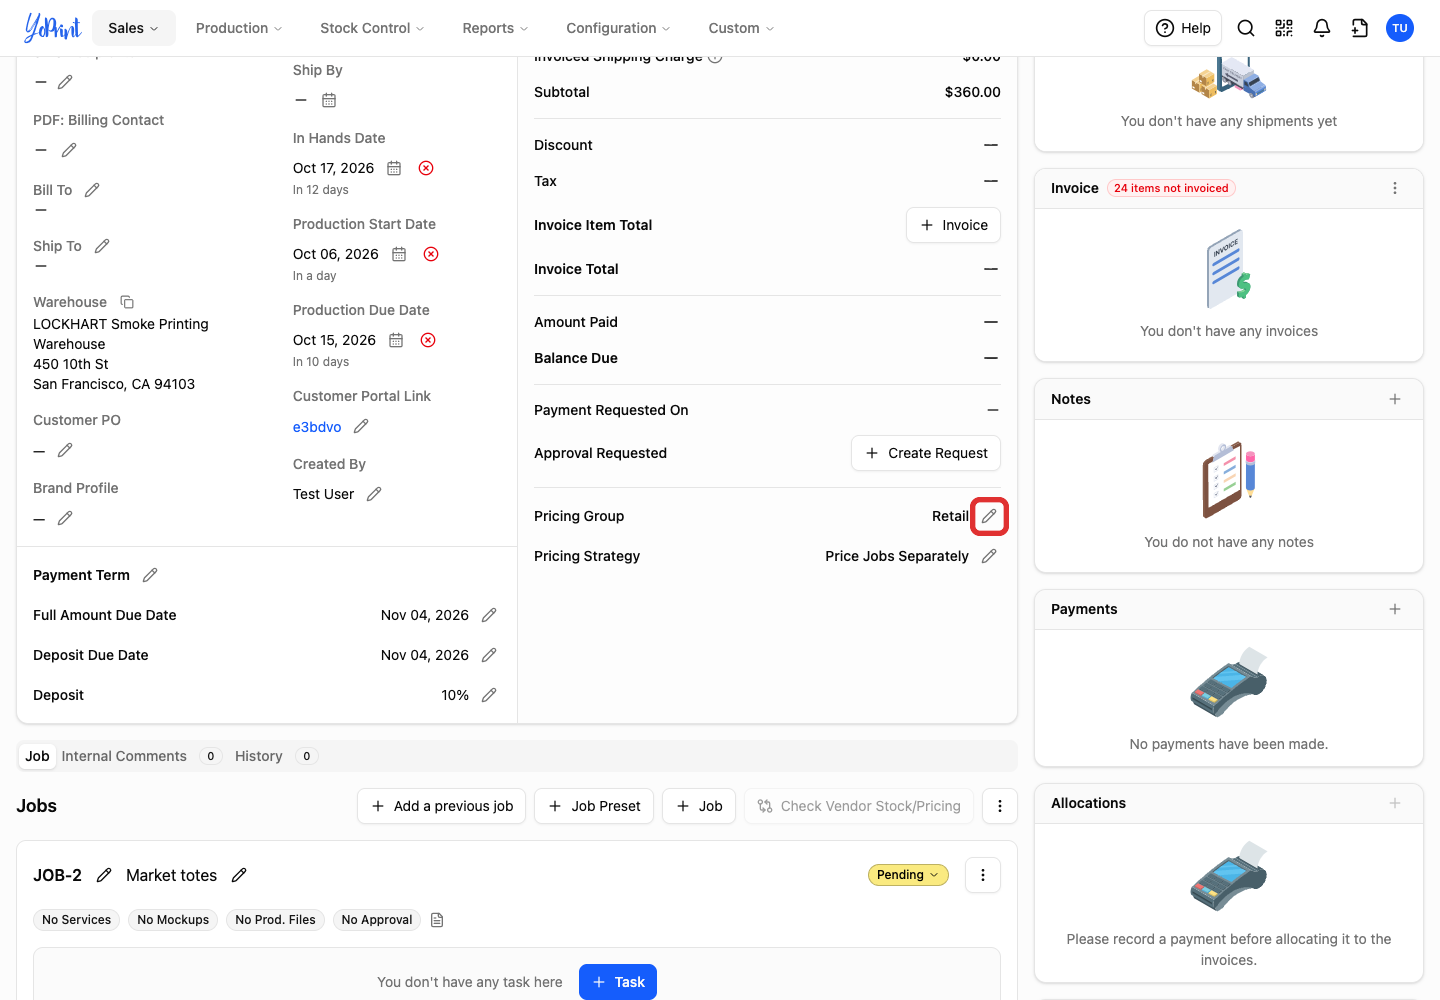The width and height of the screenshot is (1440, 1000).
Task: Click Create Request for approval
Action: tap(926, 453)
